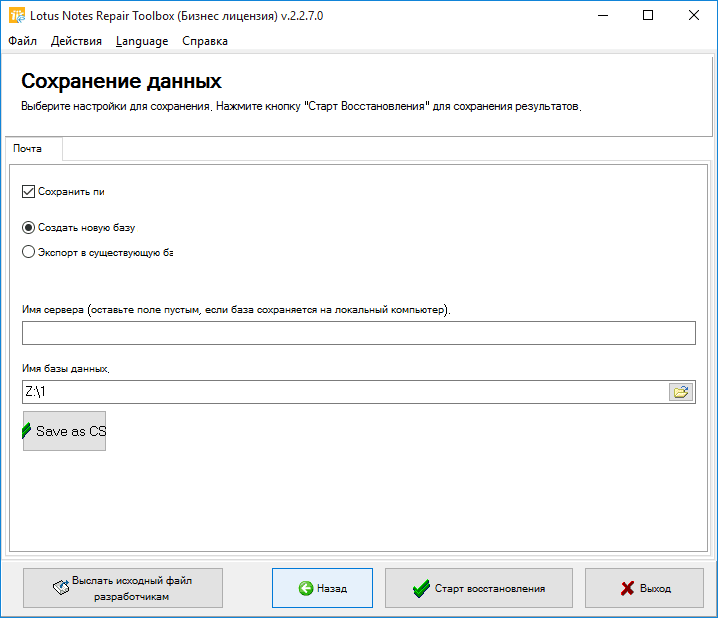Click 'Старт восстановления' button
Viewport: 718px width, 618px height.
pos(479,588)
